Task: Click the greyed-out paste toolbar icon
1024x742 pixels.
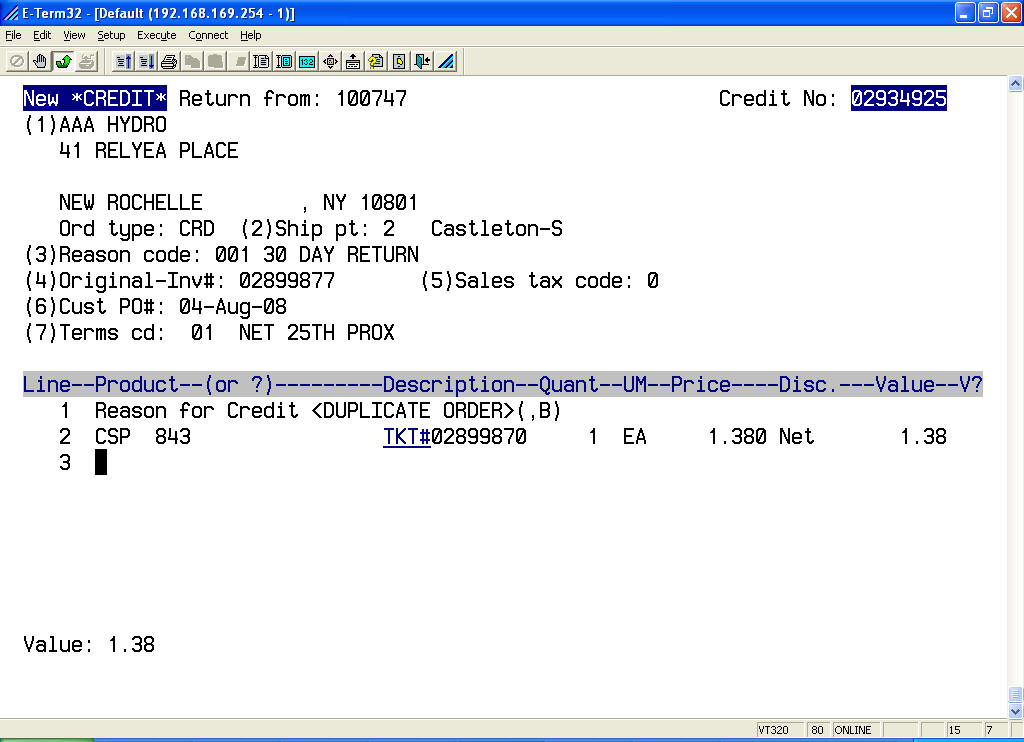Action: (x=215, y=61)
